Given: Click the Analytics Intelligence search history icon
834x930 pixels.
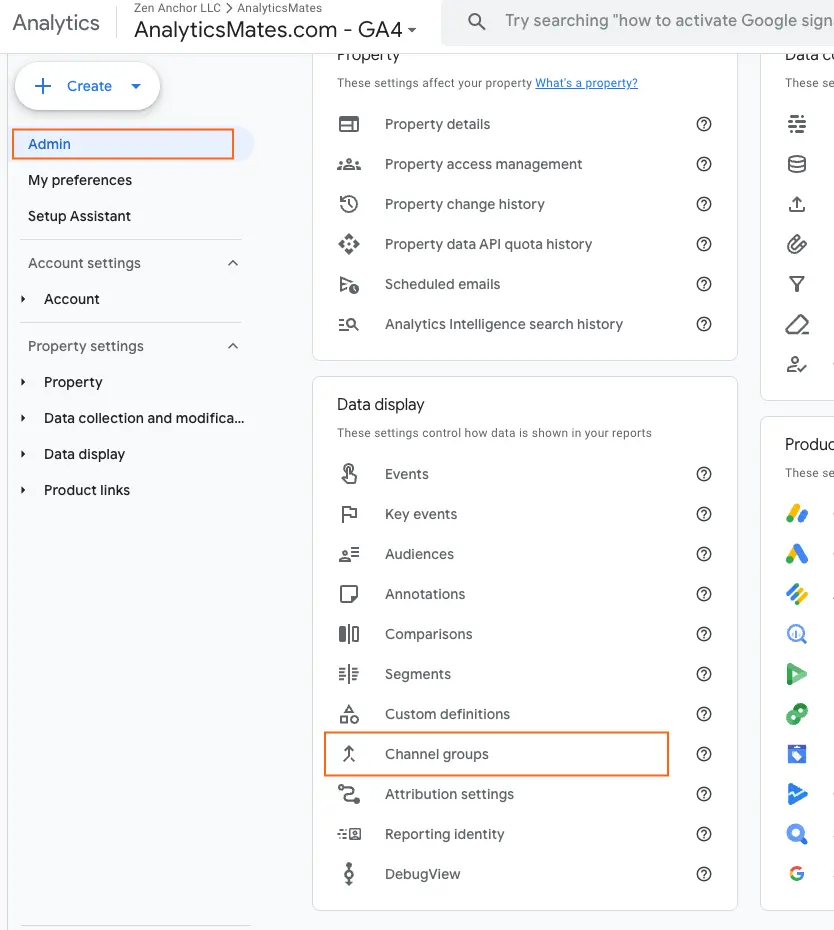Looking at the screenshot, I should (349, 324).
